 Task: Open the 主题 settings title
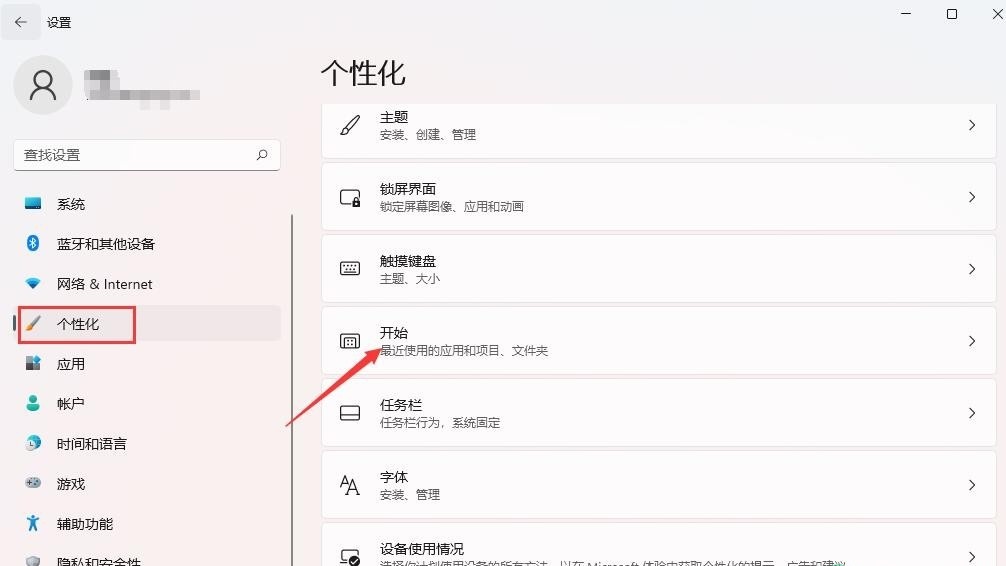(394, 117)
